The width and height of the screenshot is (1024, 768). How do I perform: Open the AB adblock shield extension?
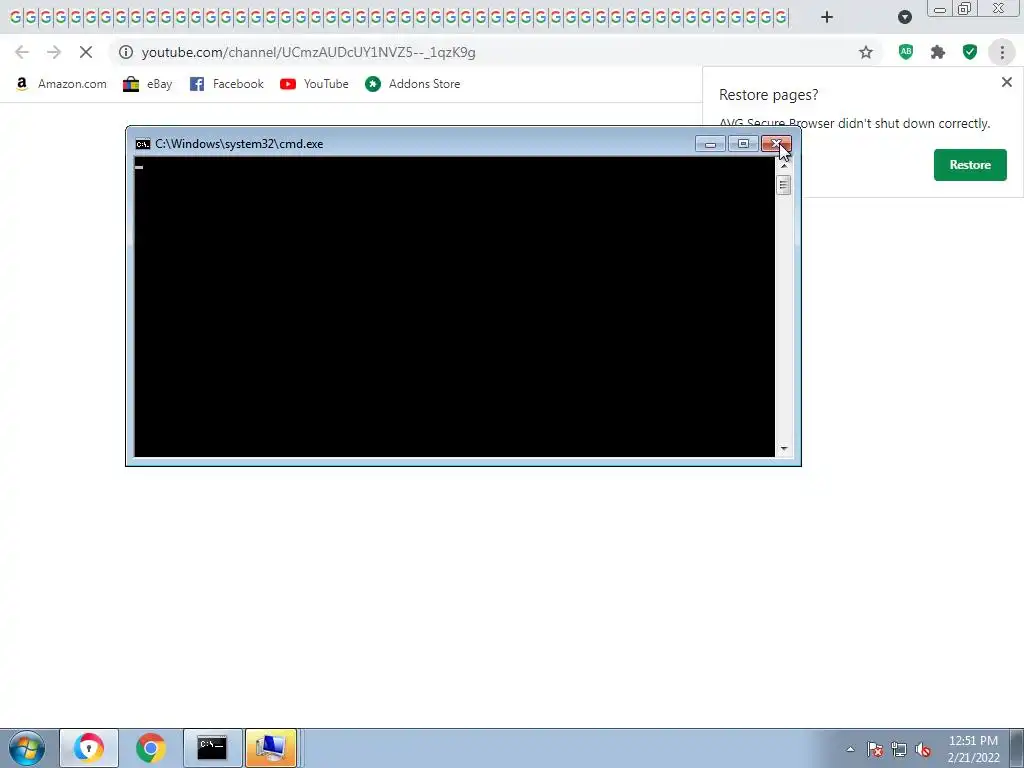[906, 52]
